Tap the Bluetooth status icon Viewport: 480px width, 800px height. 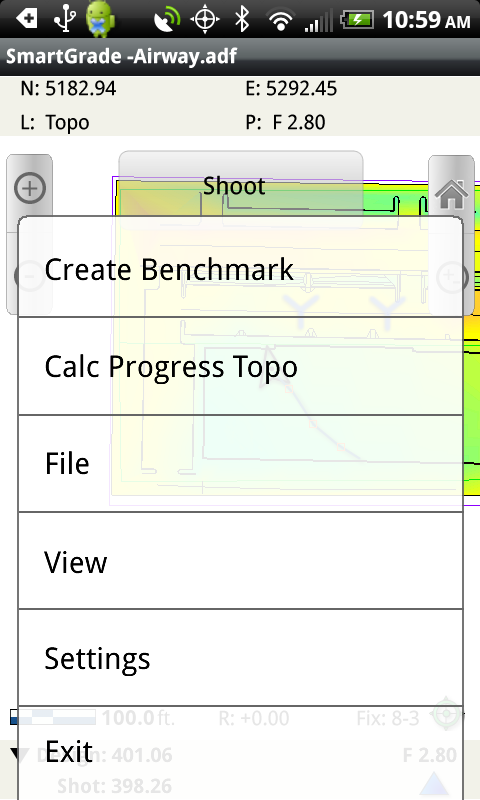pyautogui.click(x=242, y=19)
